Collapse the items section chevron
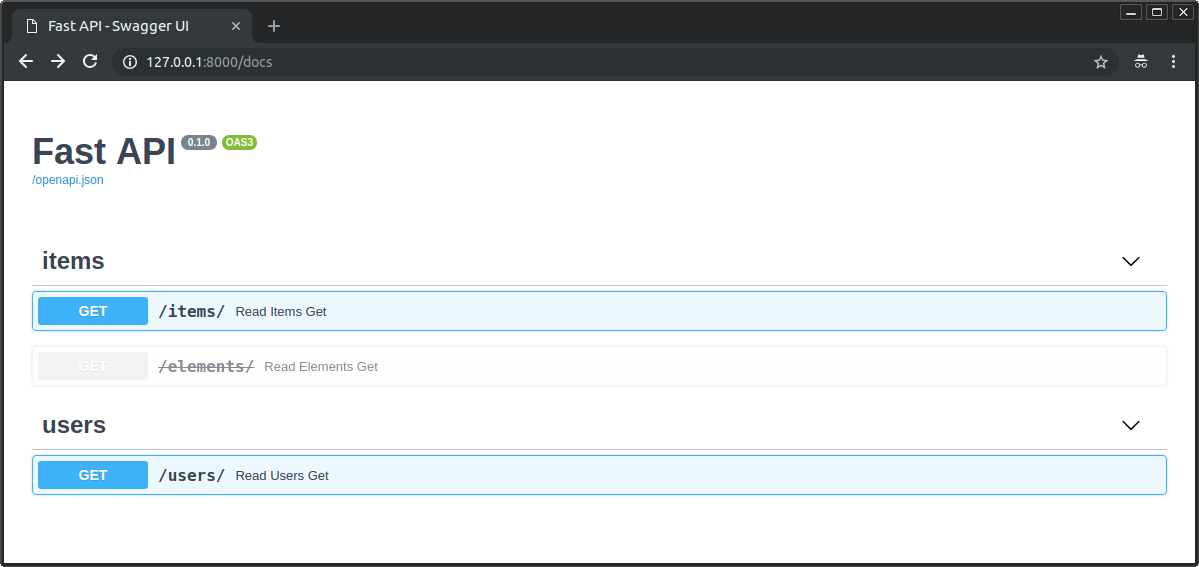 click(x=1131, y=261)
